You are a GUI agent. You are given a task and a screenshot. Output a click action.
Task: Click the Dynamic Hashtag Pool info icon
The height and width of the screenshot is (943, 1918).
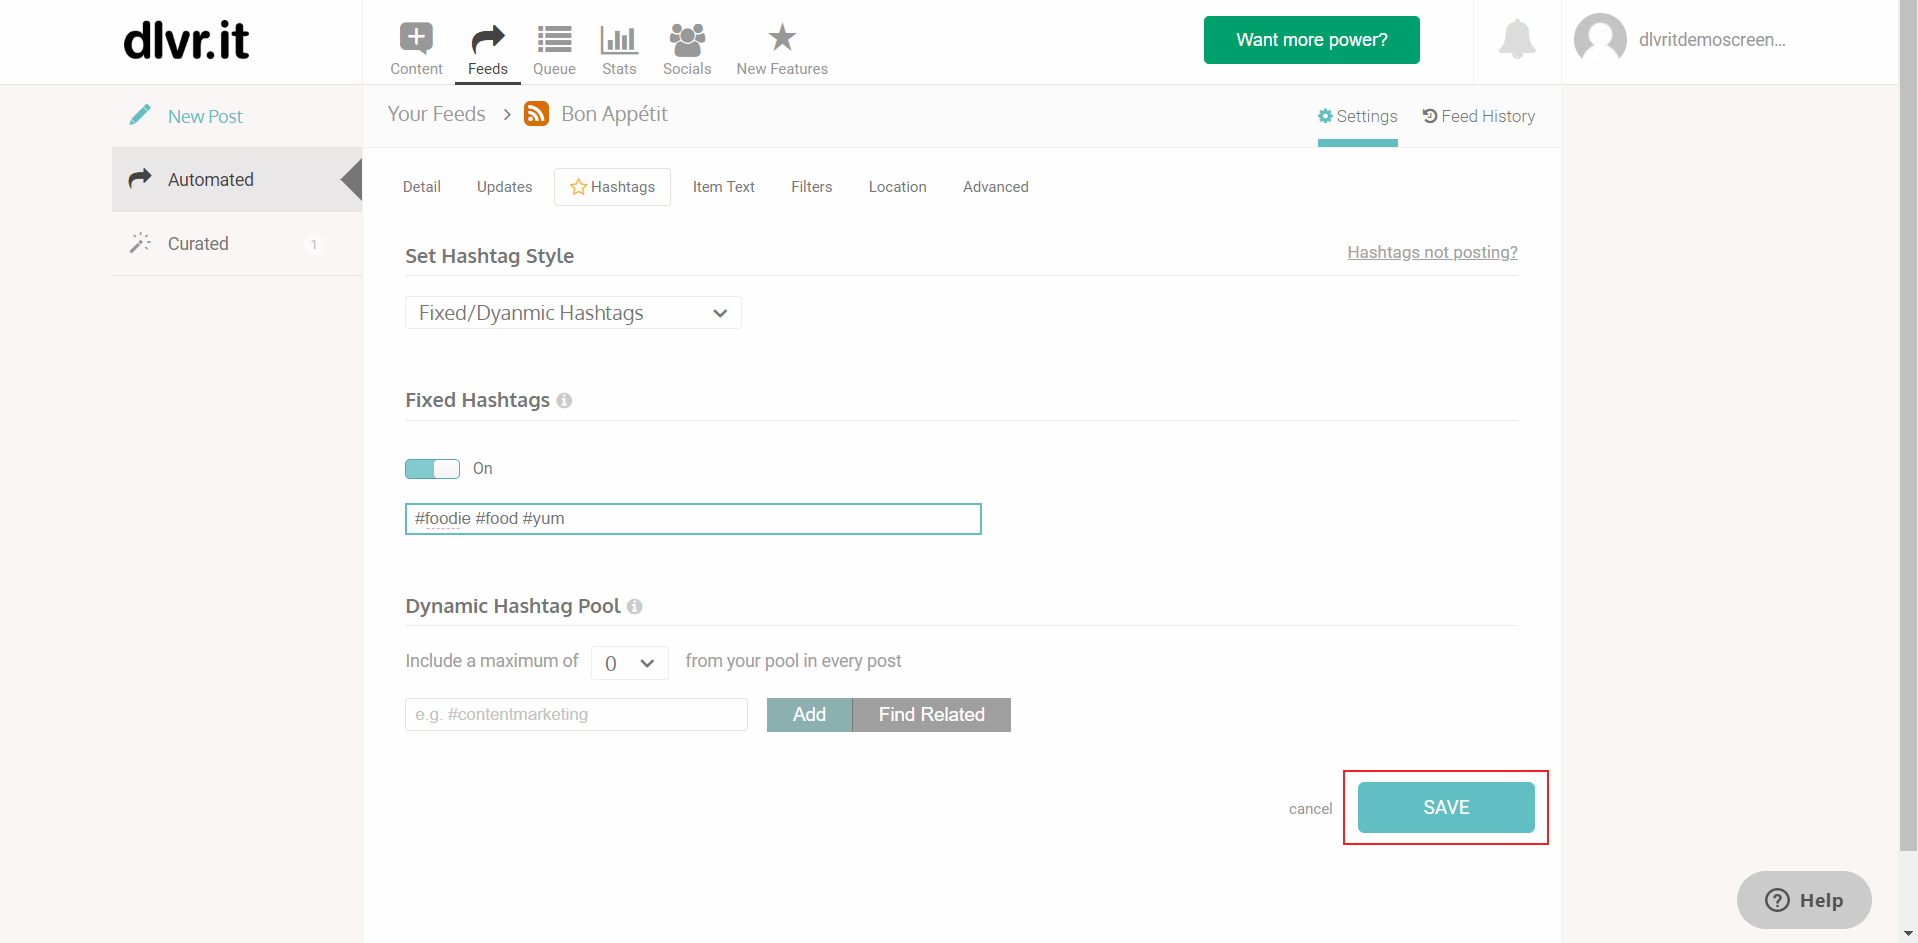coord(634,606)
